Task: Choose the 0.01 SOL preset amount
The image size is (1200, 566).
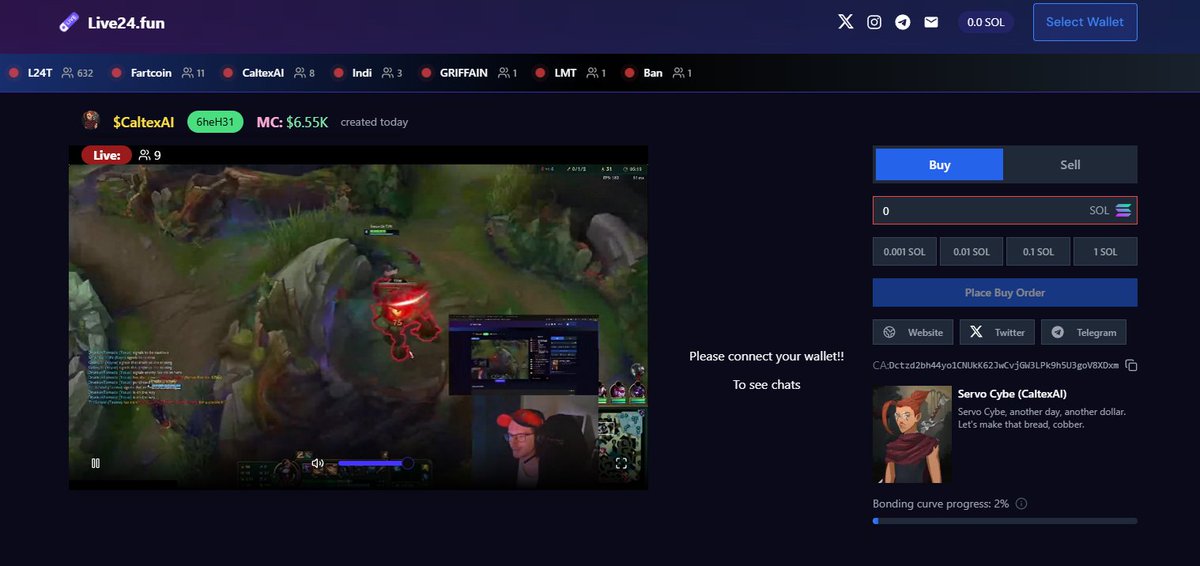Action: tap(971, 252)
